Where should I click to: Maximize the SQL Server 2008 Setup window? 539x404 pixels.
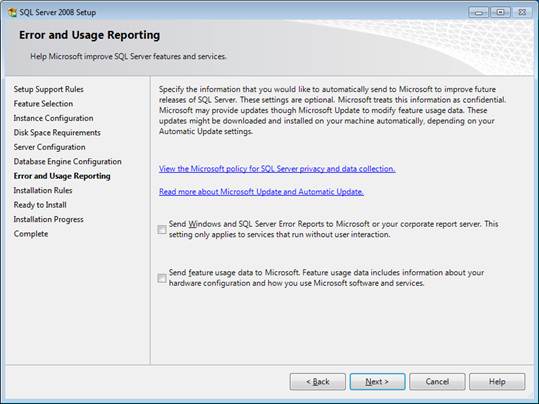500,12
